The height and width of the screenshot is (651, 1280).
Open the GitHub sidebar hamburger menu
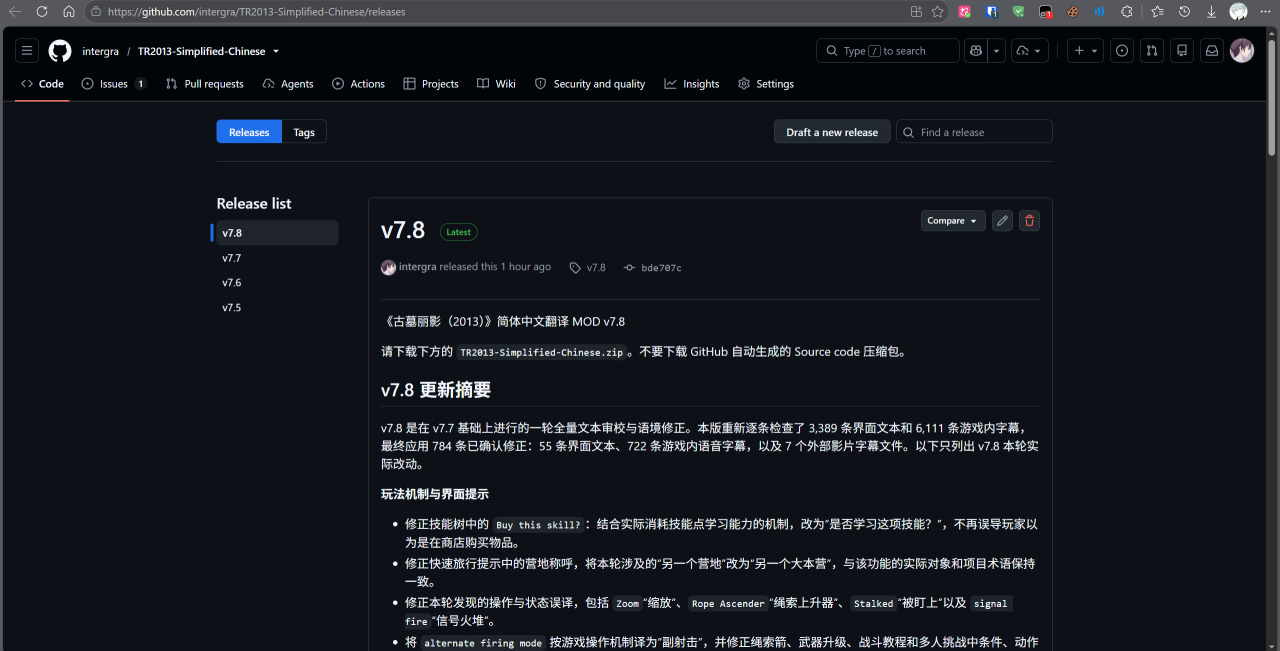click(x=27, y=51)
